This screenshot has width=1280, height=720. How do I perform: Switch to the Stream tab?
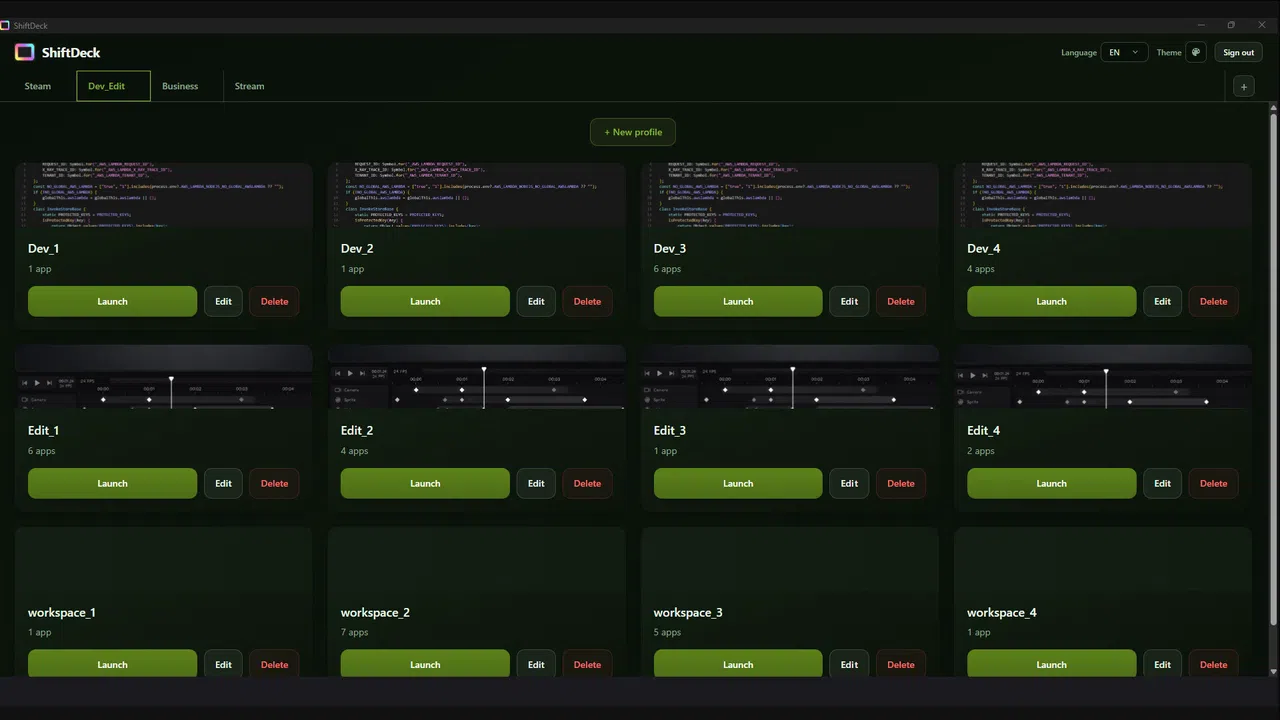249,86
